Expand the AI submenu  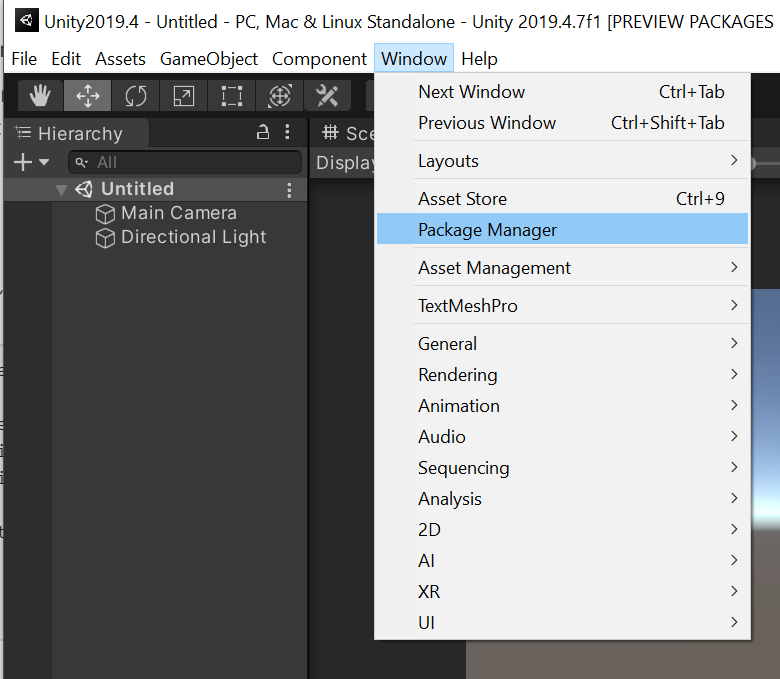[562, 561]
